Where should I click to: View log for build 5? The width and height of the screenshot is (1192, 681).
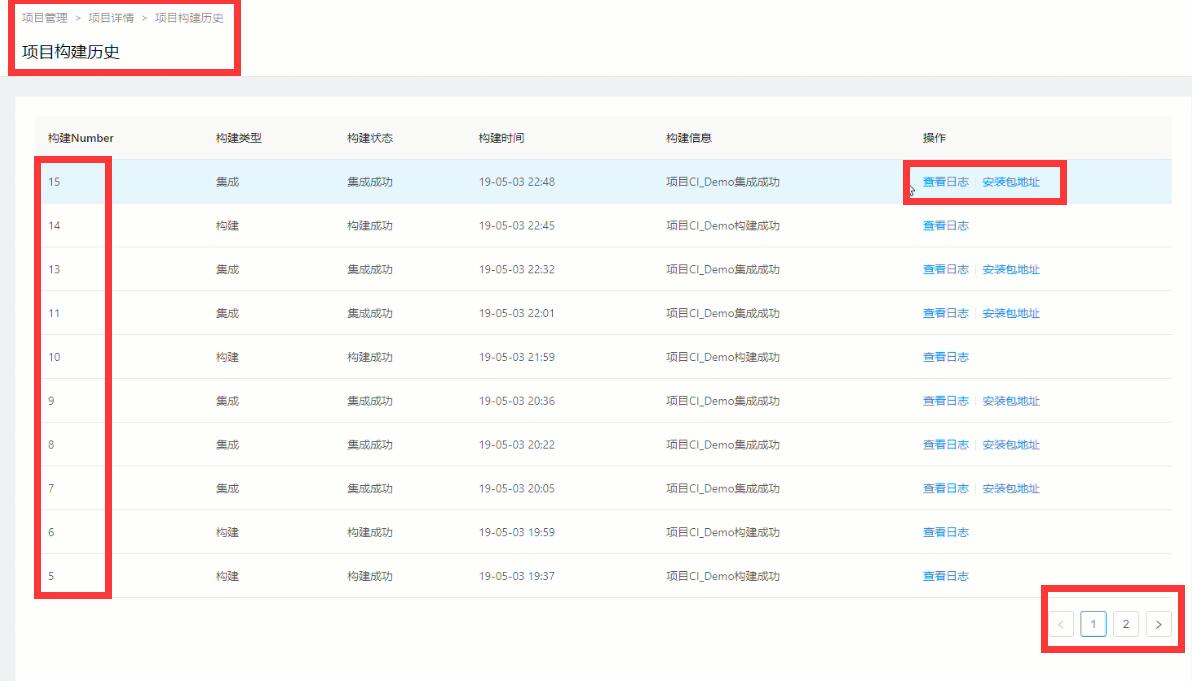pyautogui.click(x=946, y=576)
